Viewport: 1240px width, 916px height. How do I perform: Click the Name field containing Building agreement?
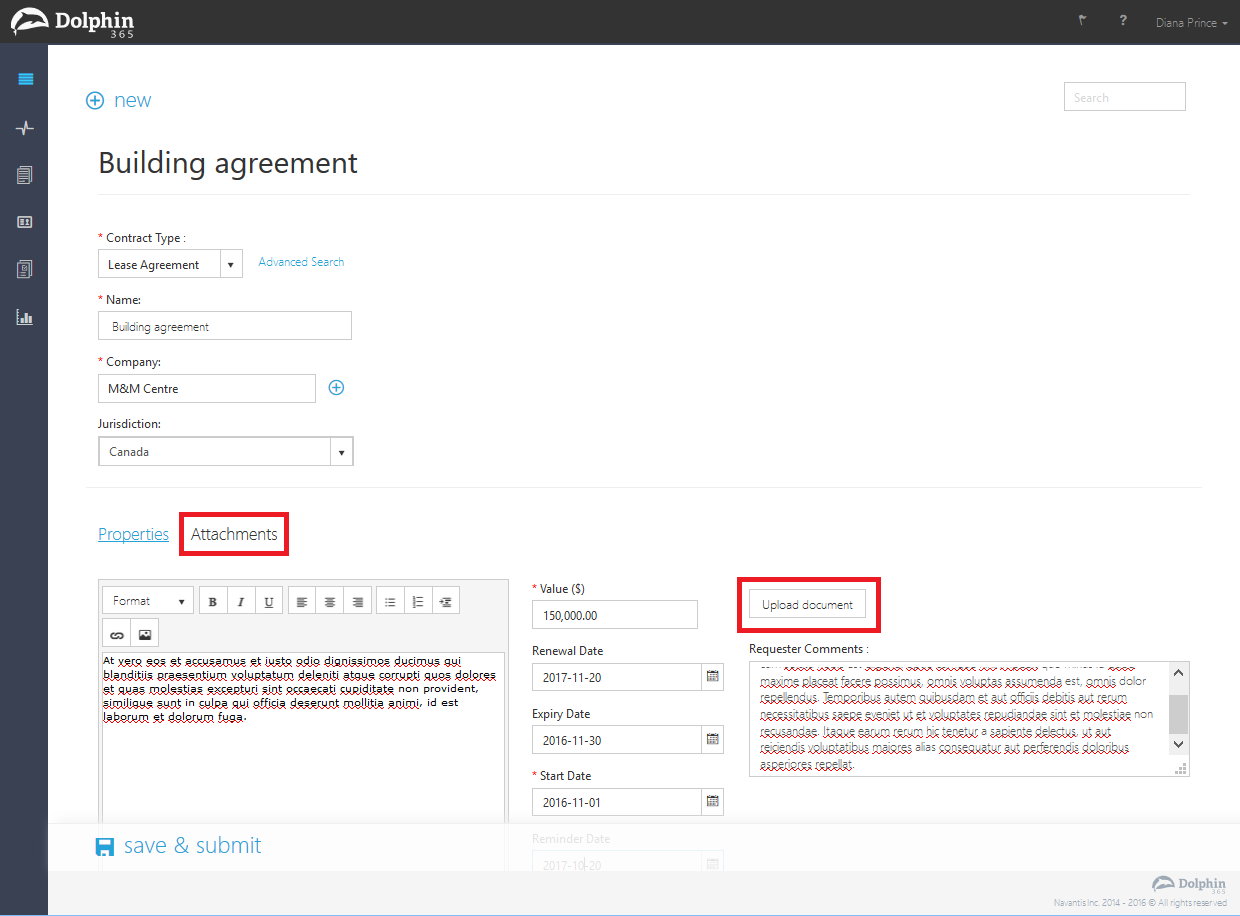point(225,326)
